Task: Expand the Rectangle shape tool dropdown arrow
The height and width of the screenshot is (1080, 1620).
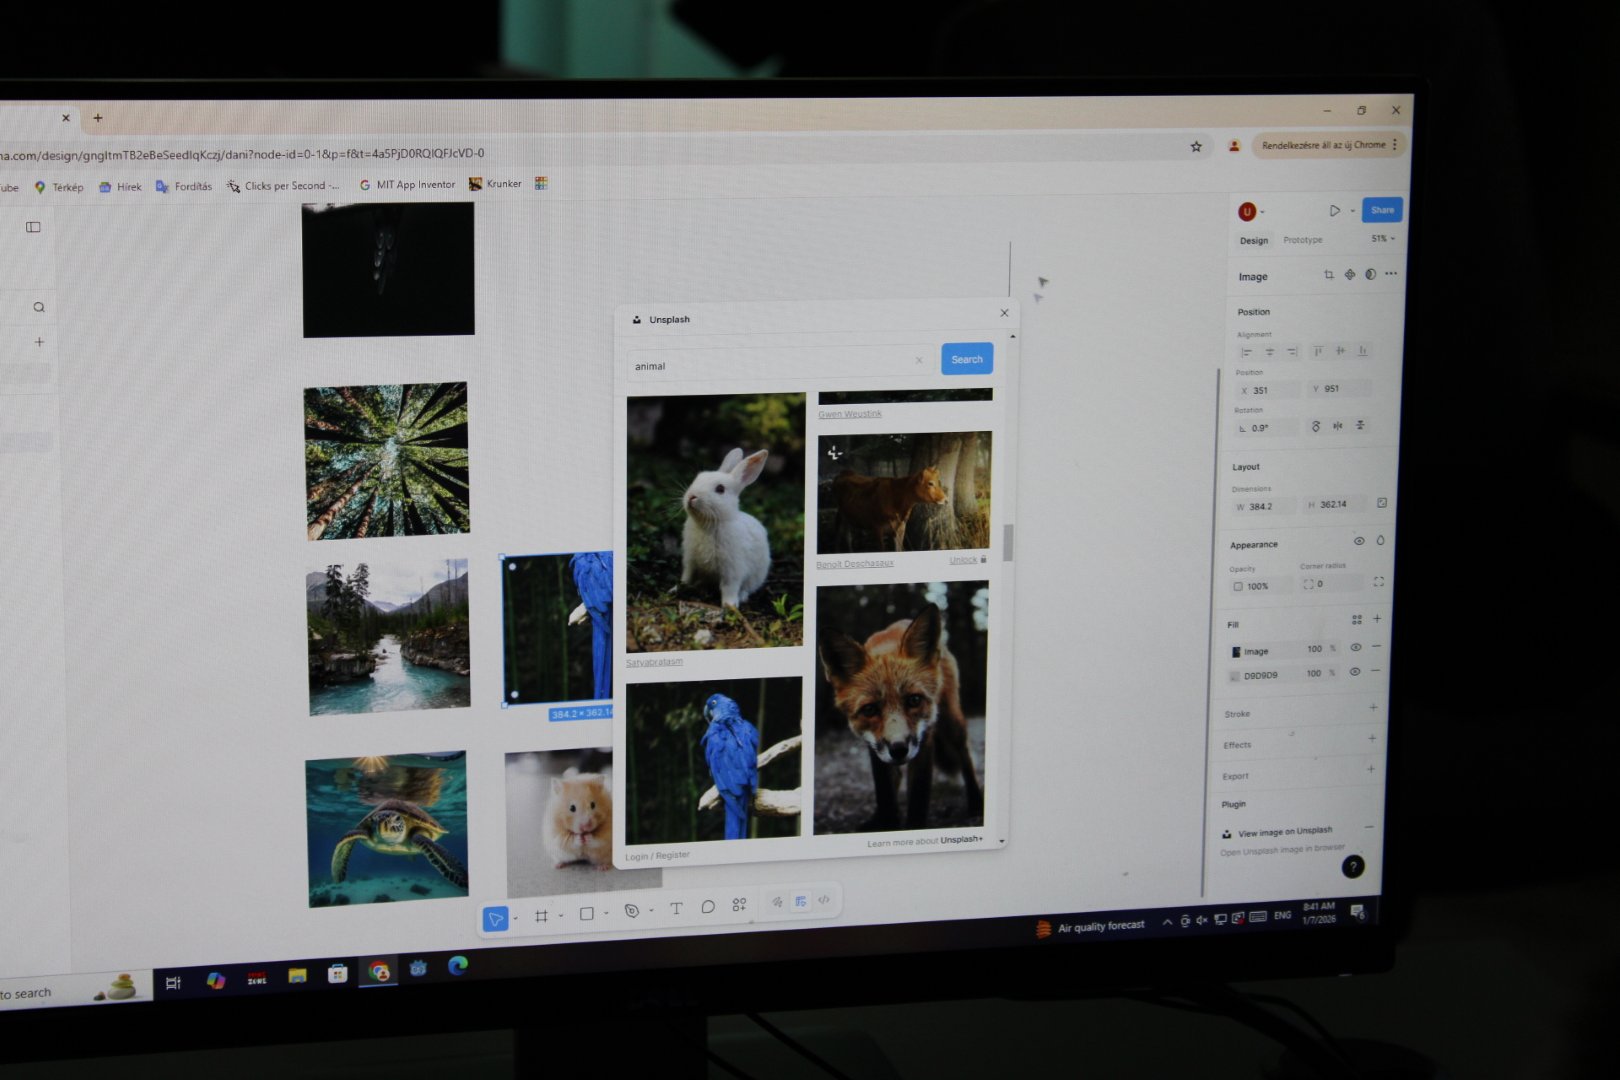Action: click(606, 913)
